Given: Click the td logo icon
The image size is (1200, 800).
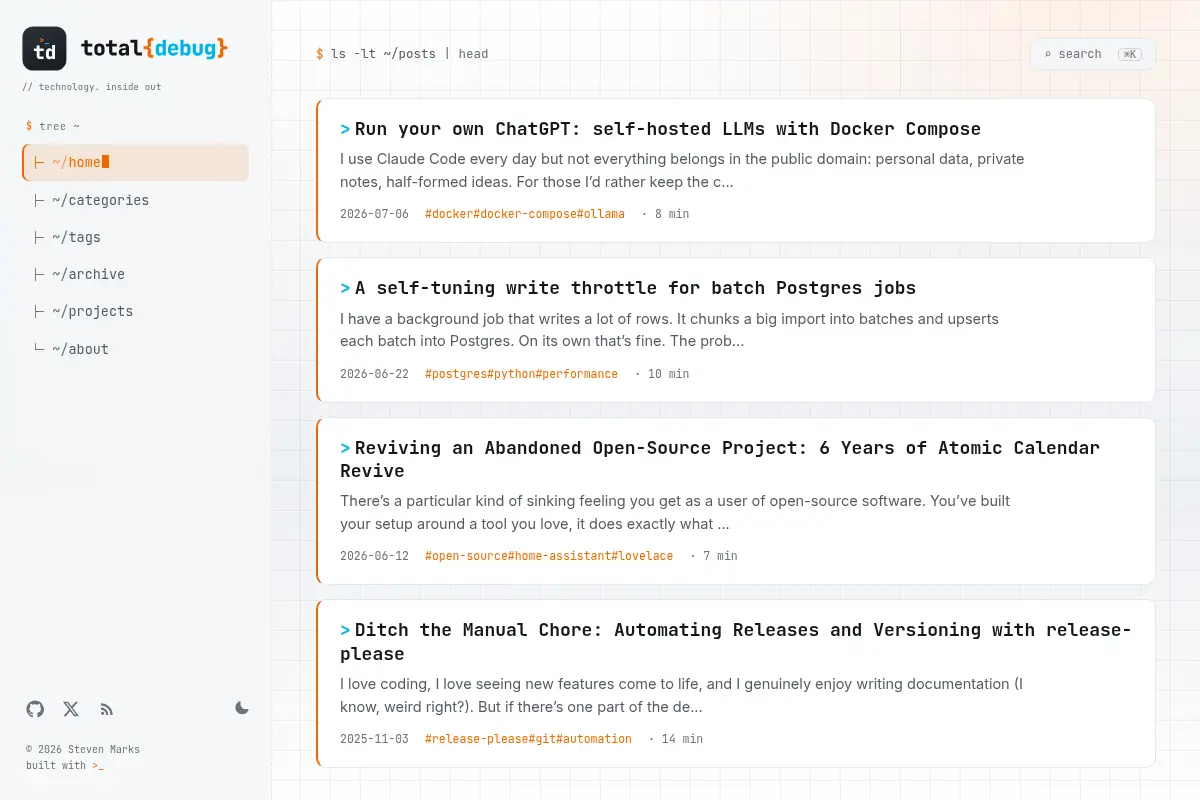Looking at the screenshot, I should click(44, 48).
